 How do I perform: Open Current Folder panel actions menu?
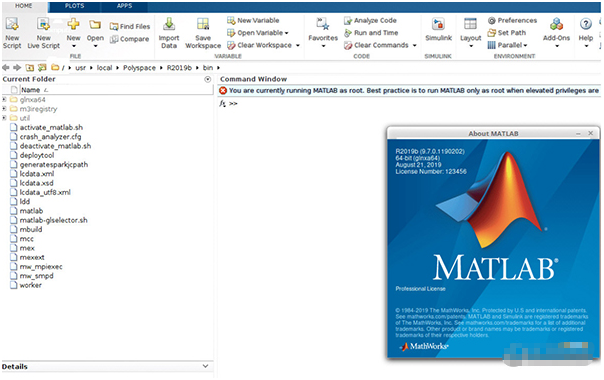coord(208,79)
